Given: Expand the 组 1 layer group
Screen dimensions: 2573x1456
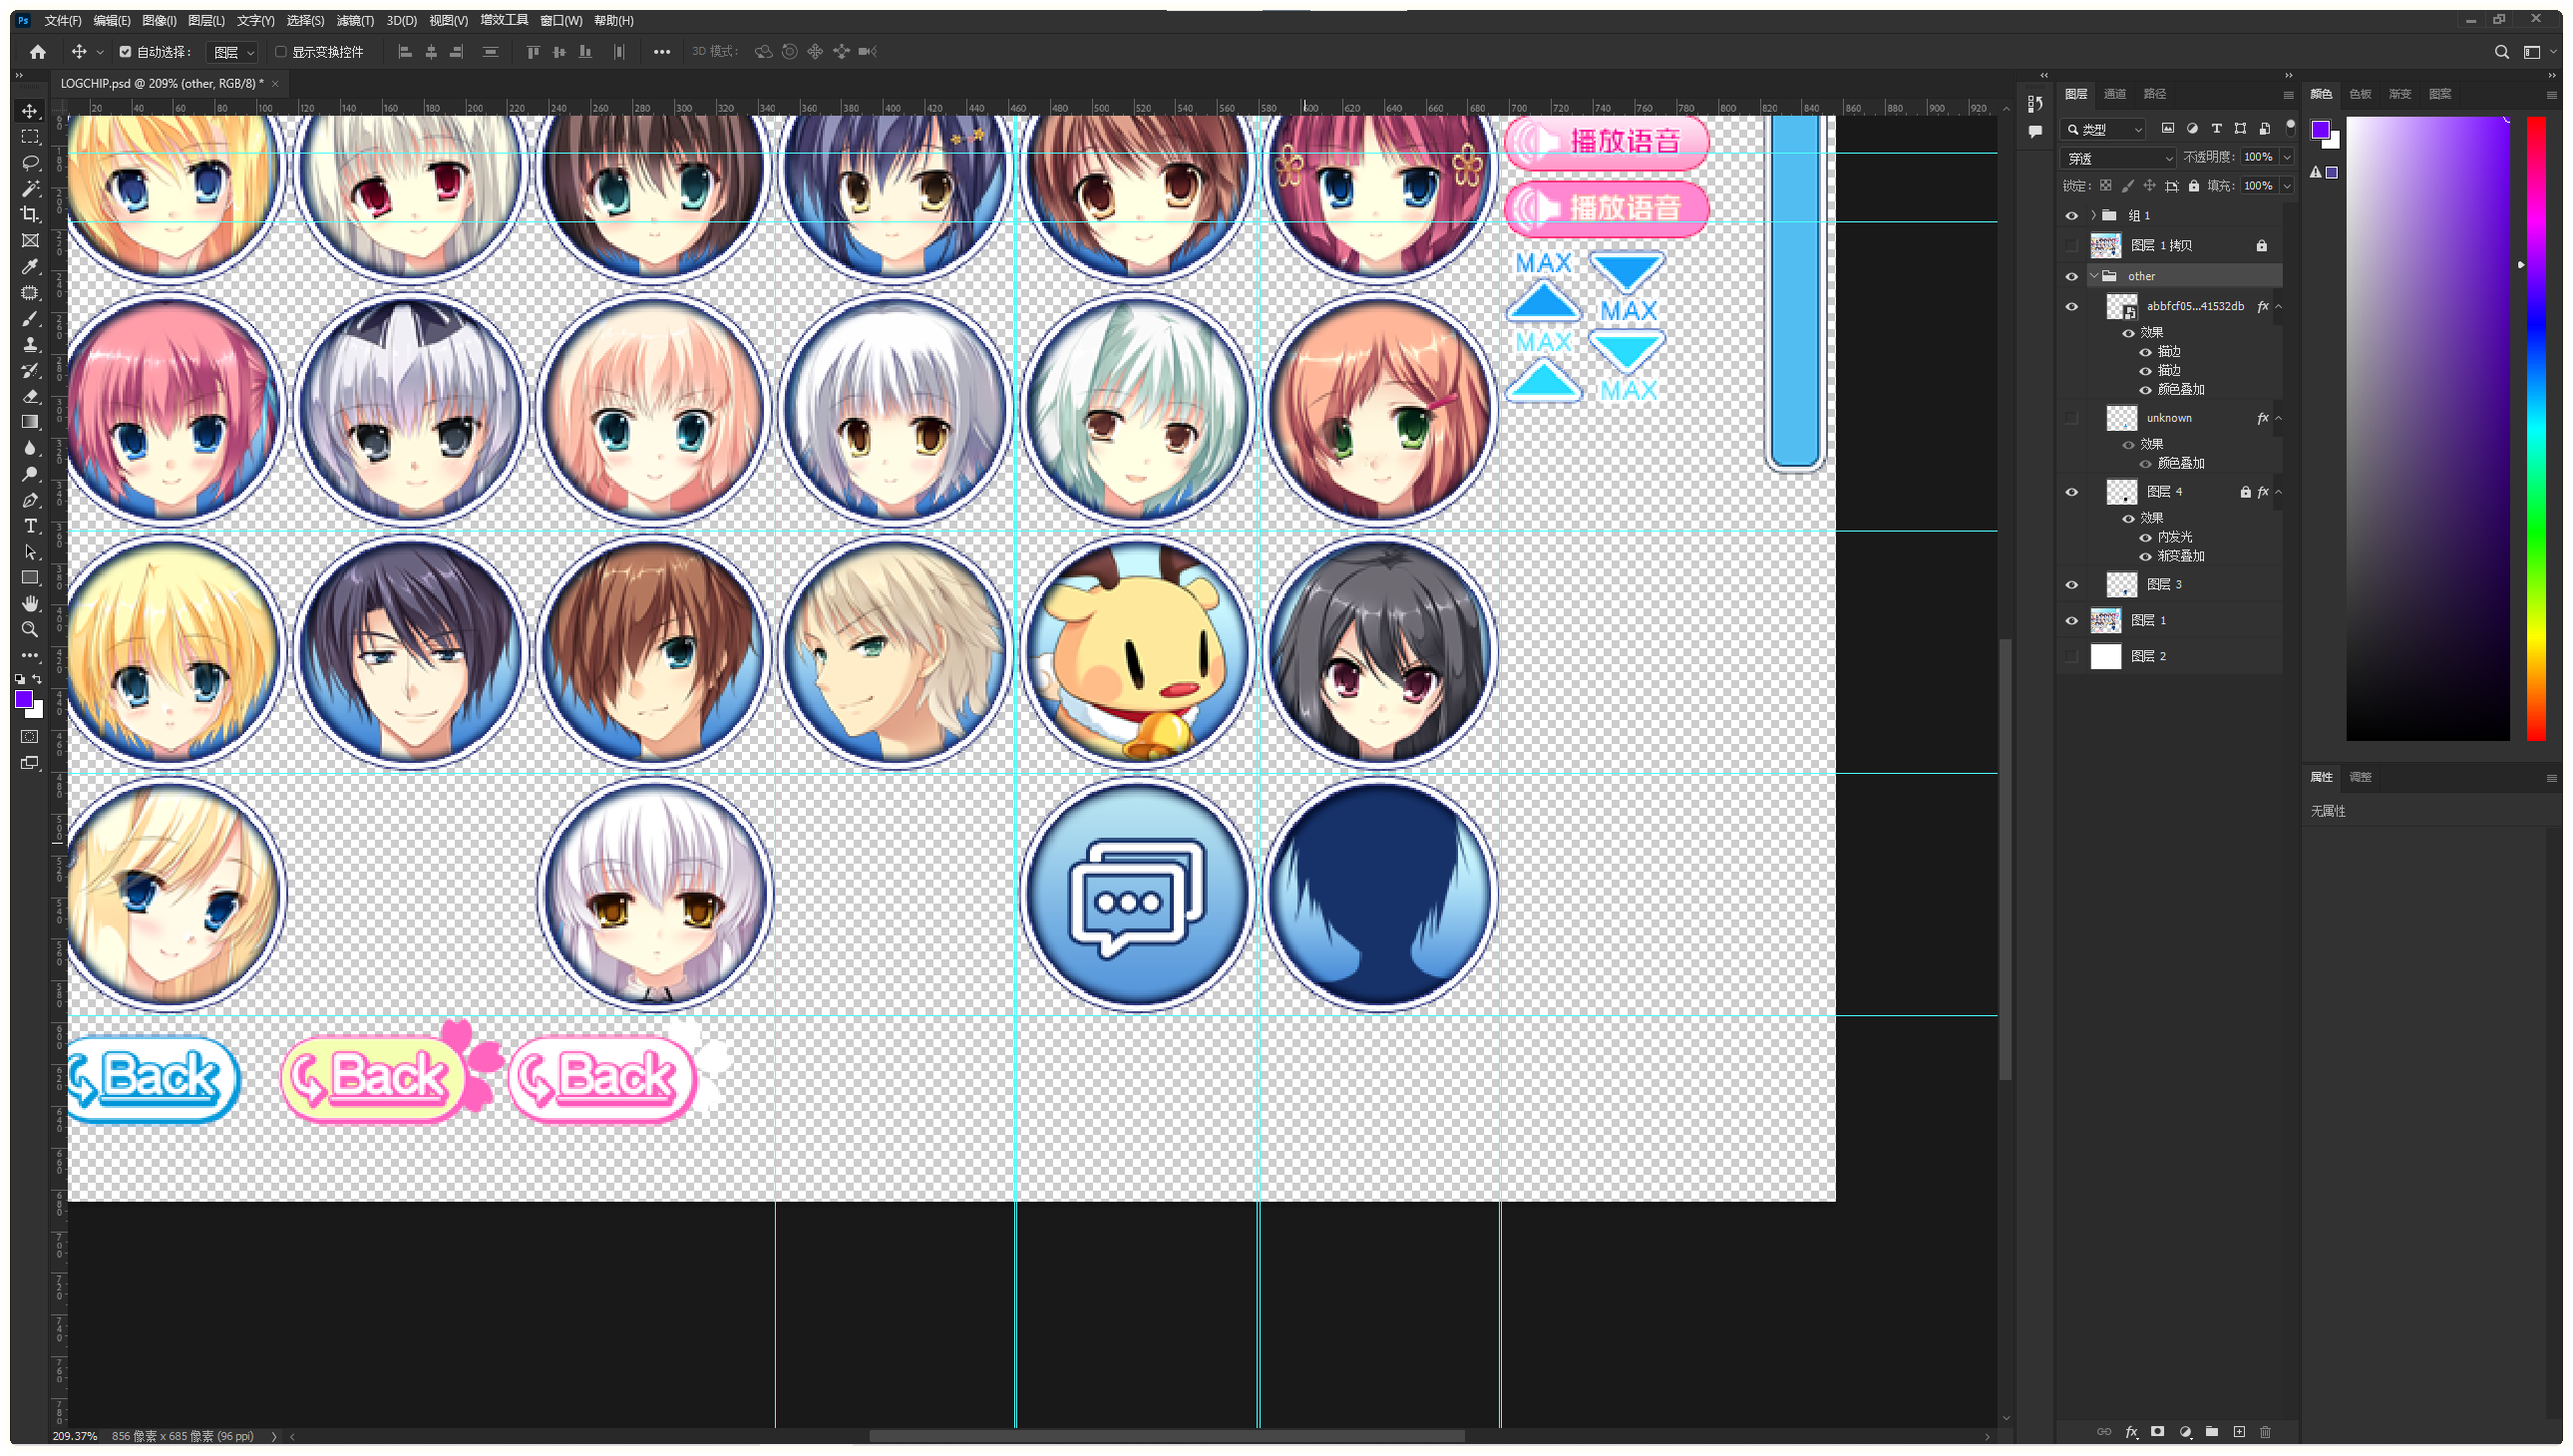Looking at the screenshot, I should pos(2093,215).
